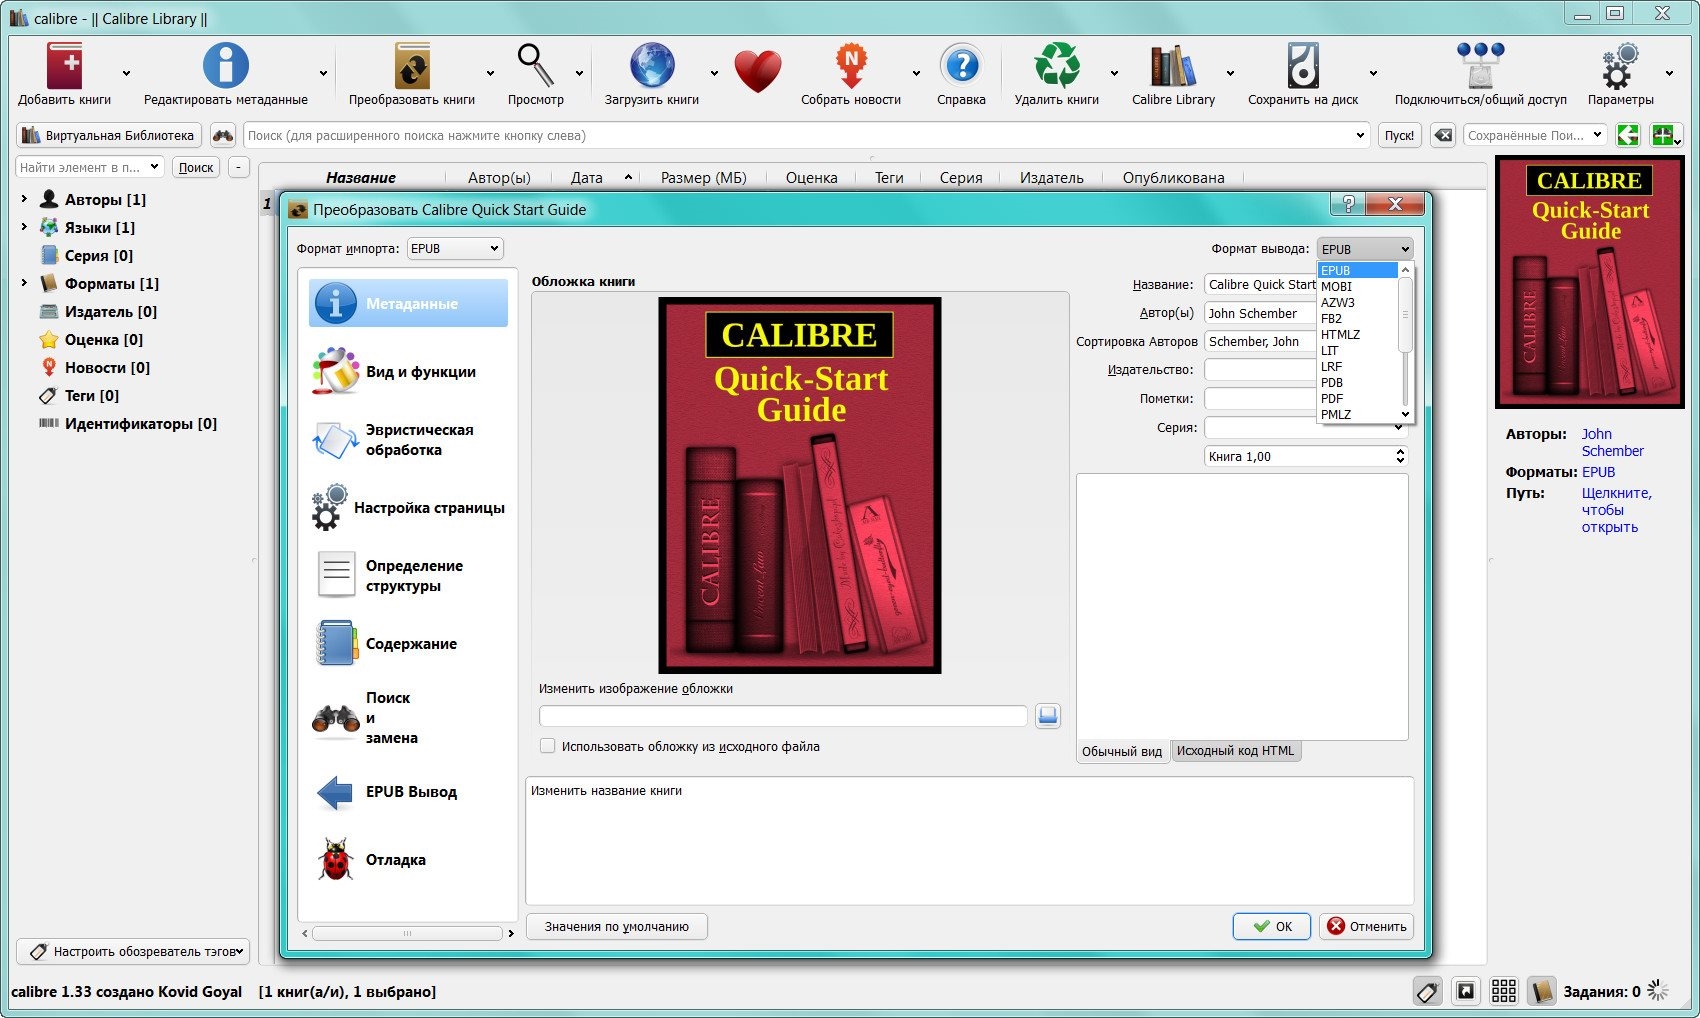Open the Сохранённые Поиски dropdown
The image size is (1700, 1018).
pyautogui.click(x=1535, y=135)
